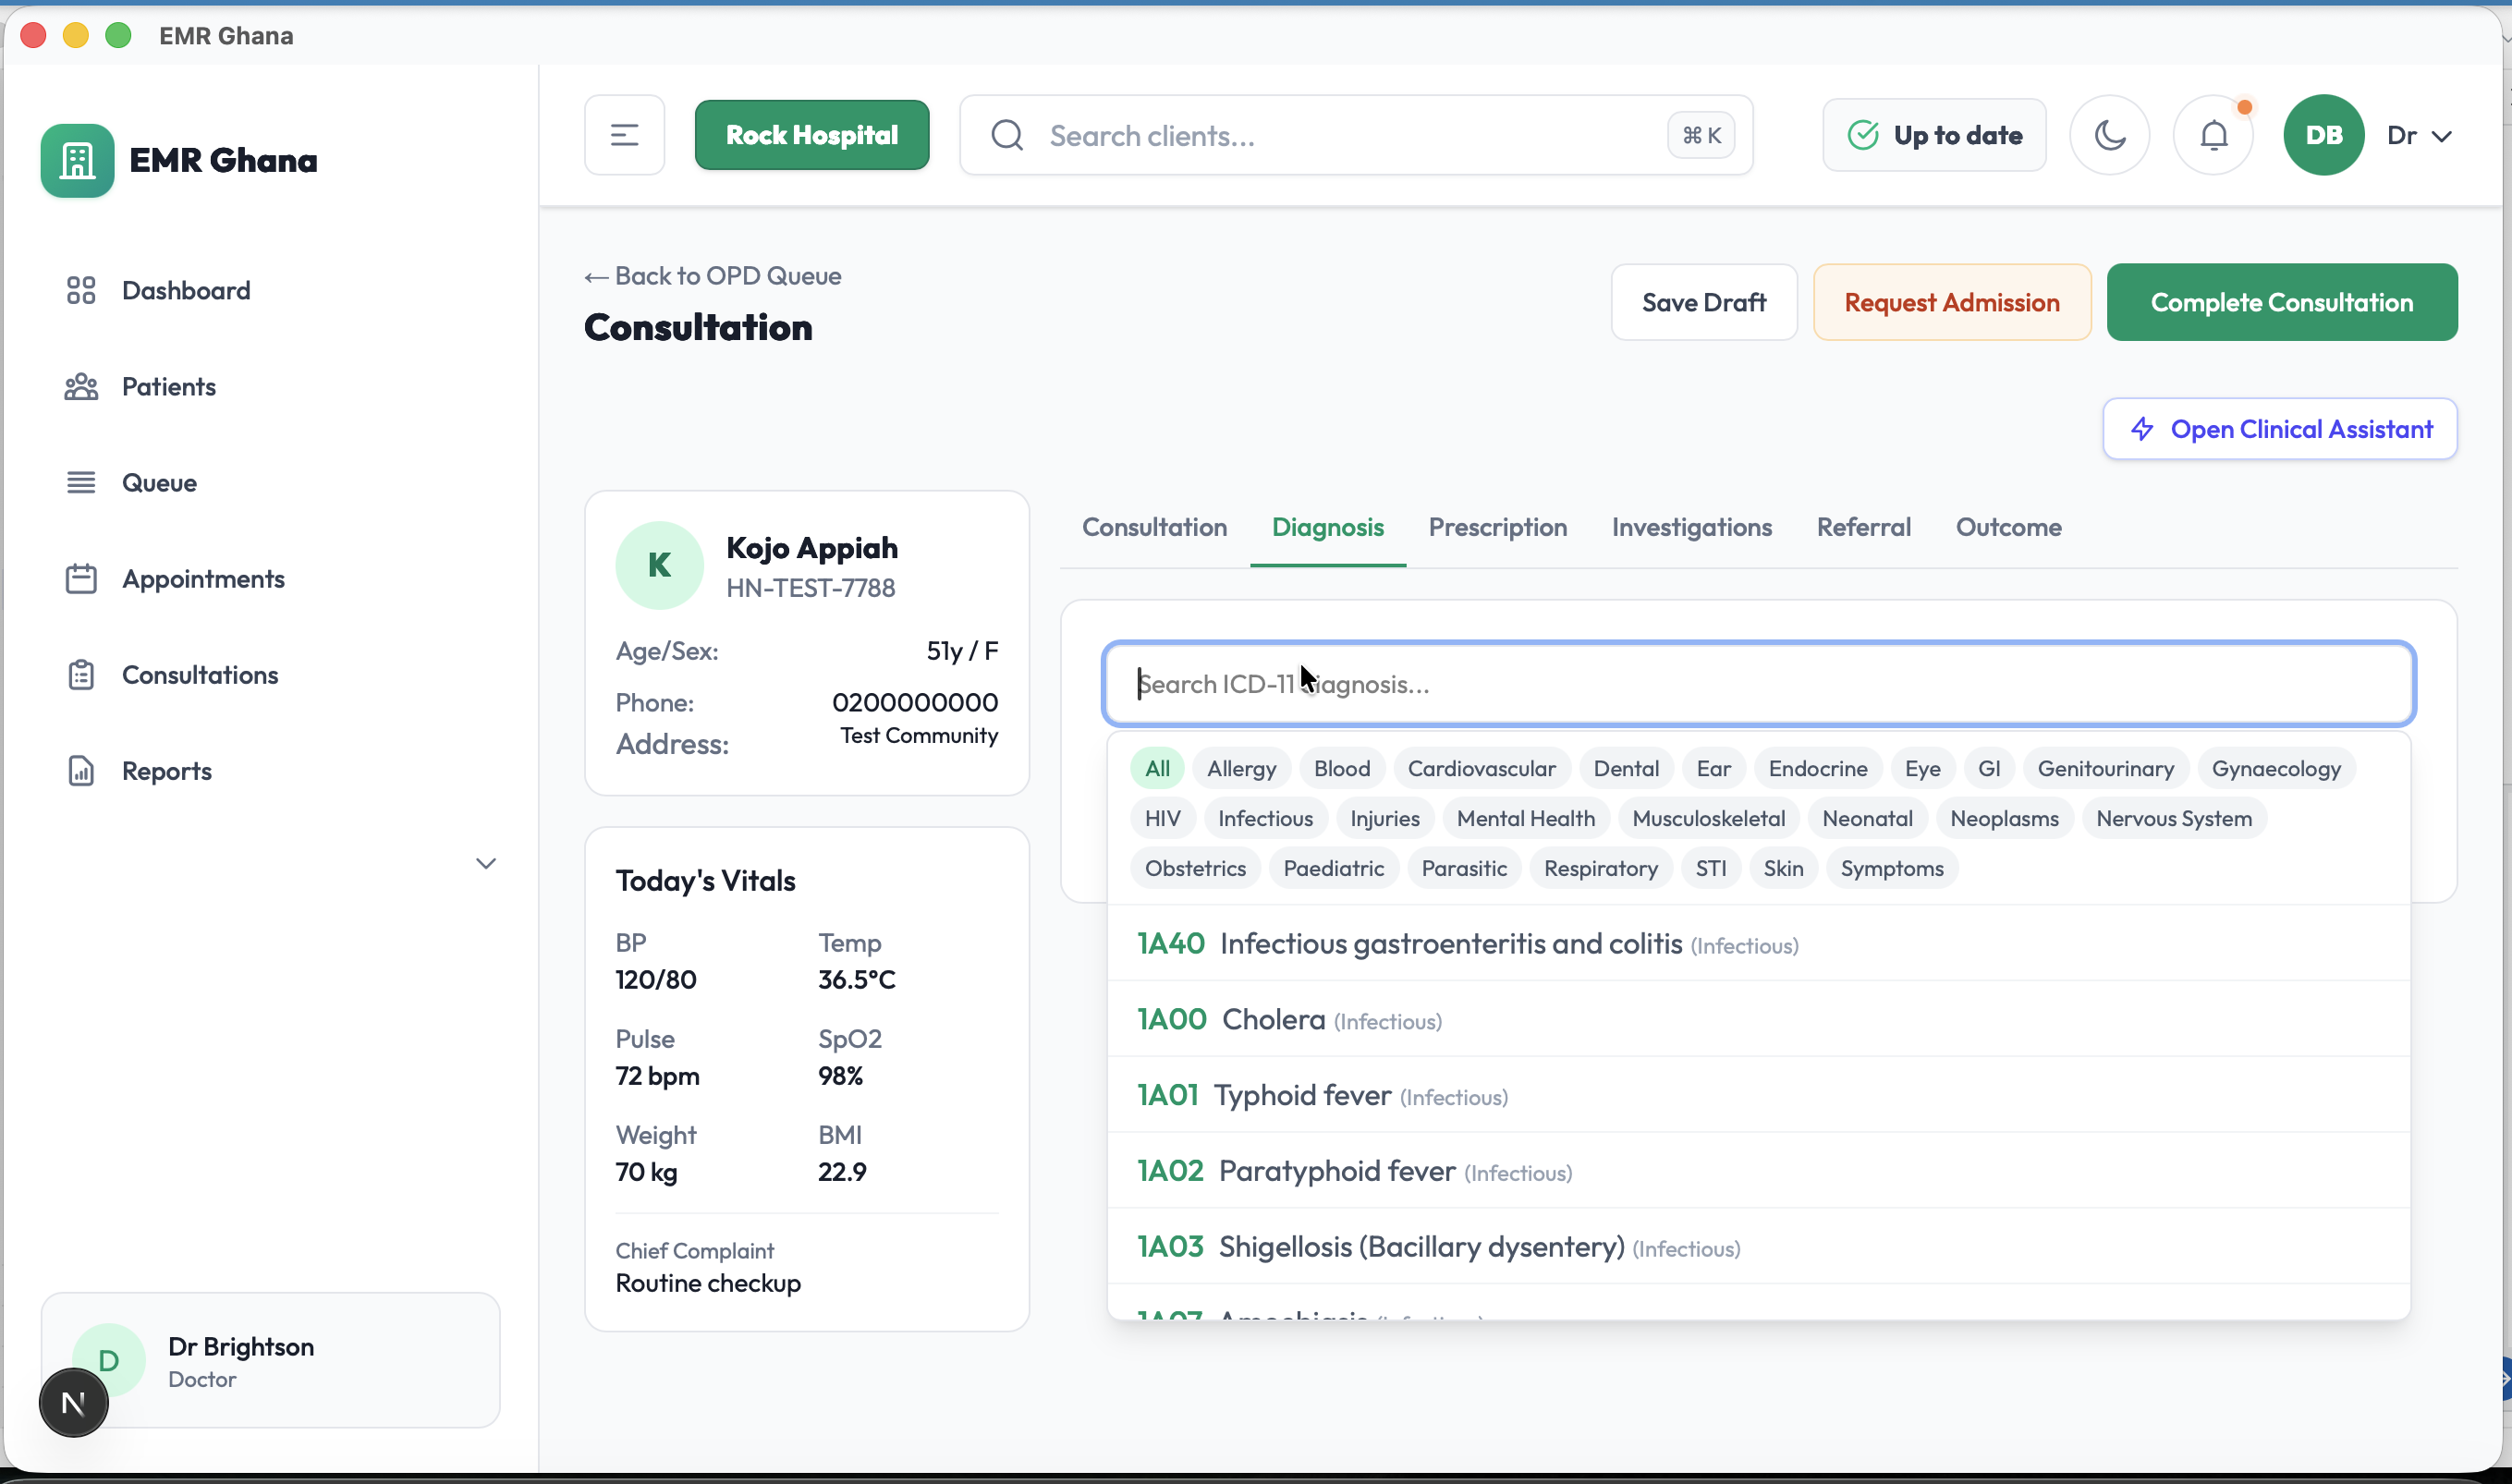Click the Complete Consultation button

click(2280, 302)
